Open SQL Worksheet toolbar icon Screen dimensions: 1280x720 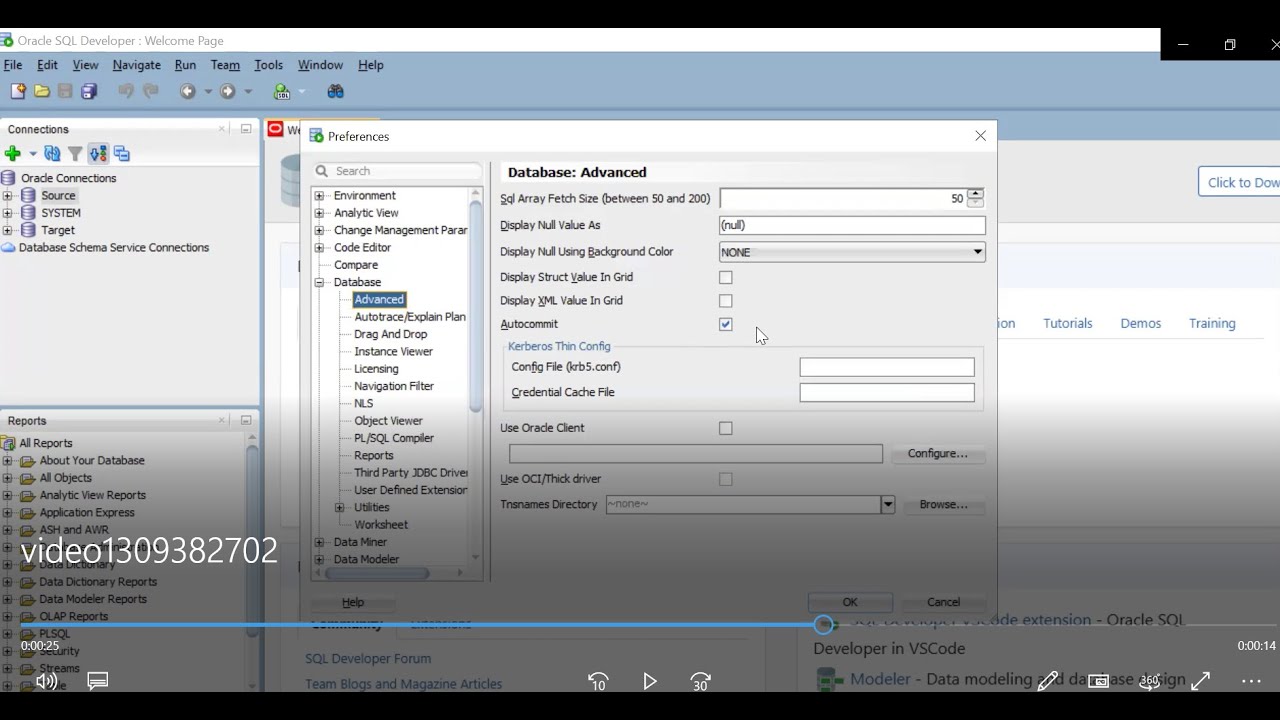(x=282, y=91)
